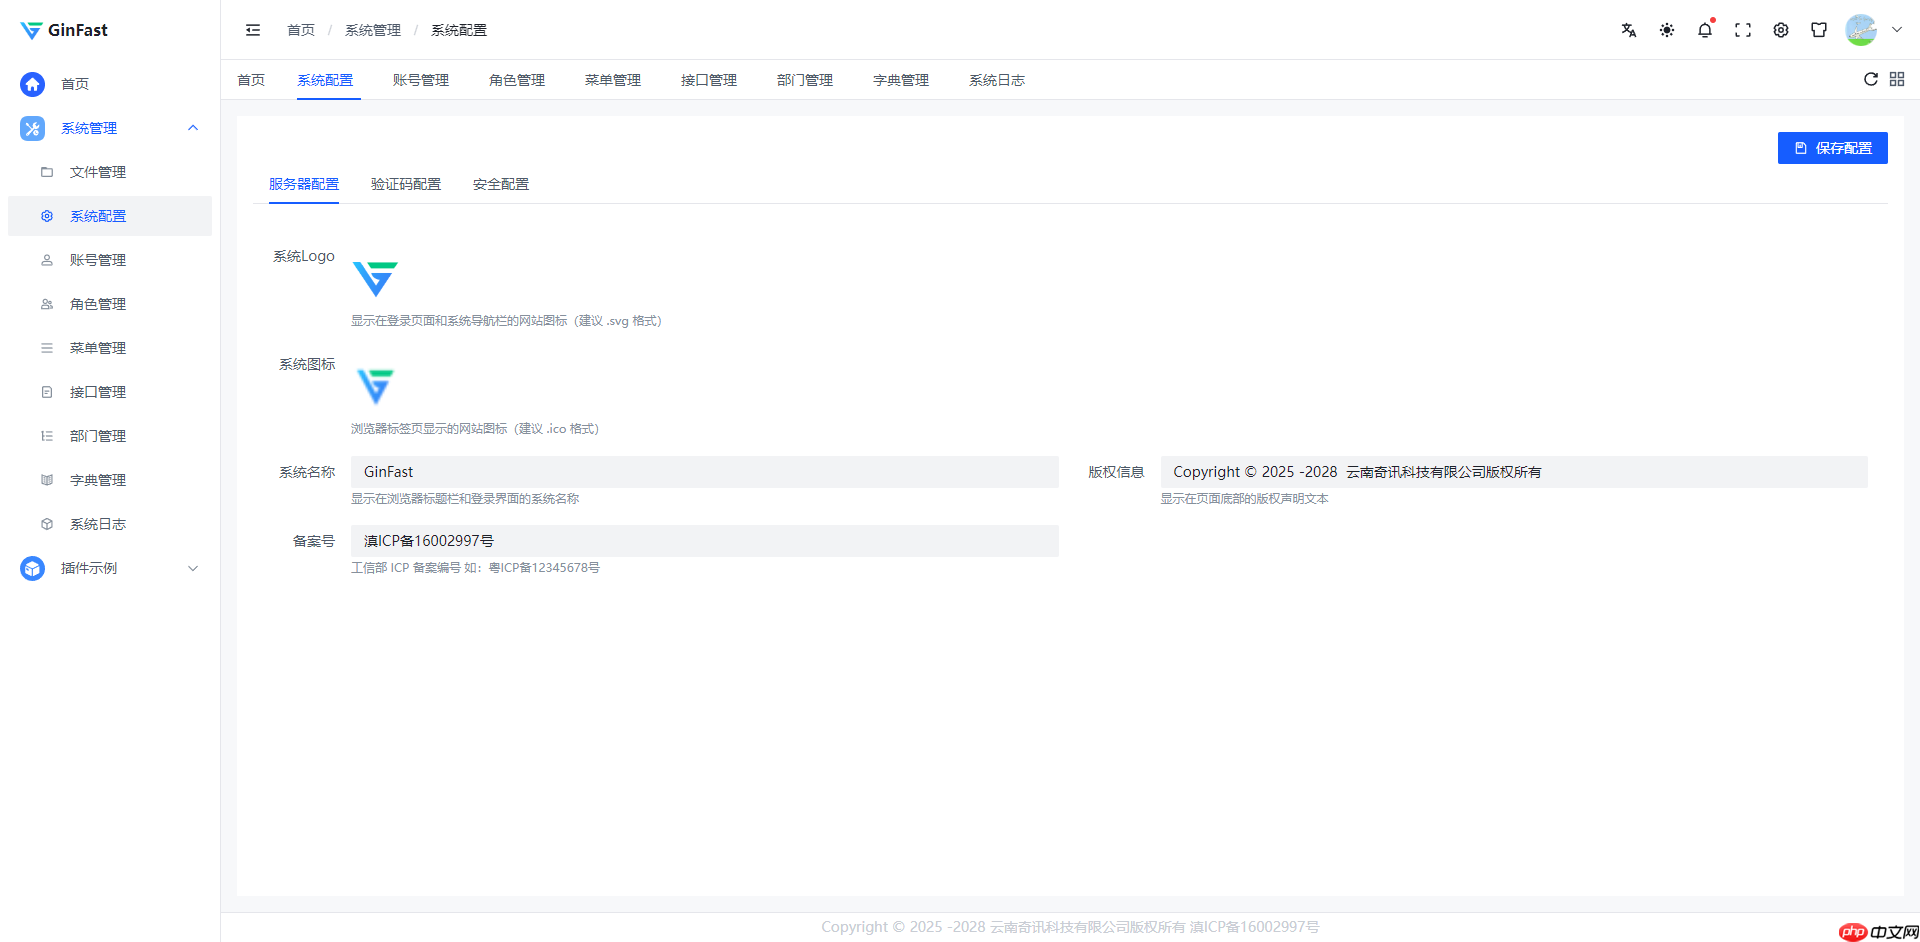Viewport: 1920px width, 942px height.
Task: Click the 备案号 input field
Action: click(x=703, y=540)
